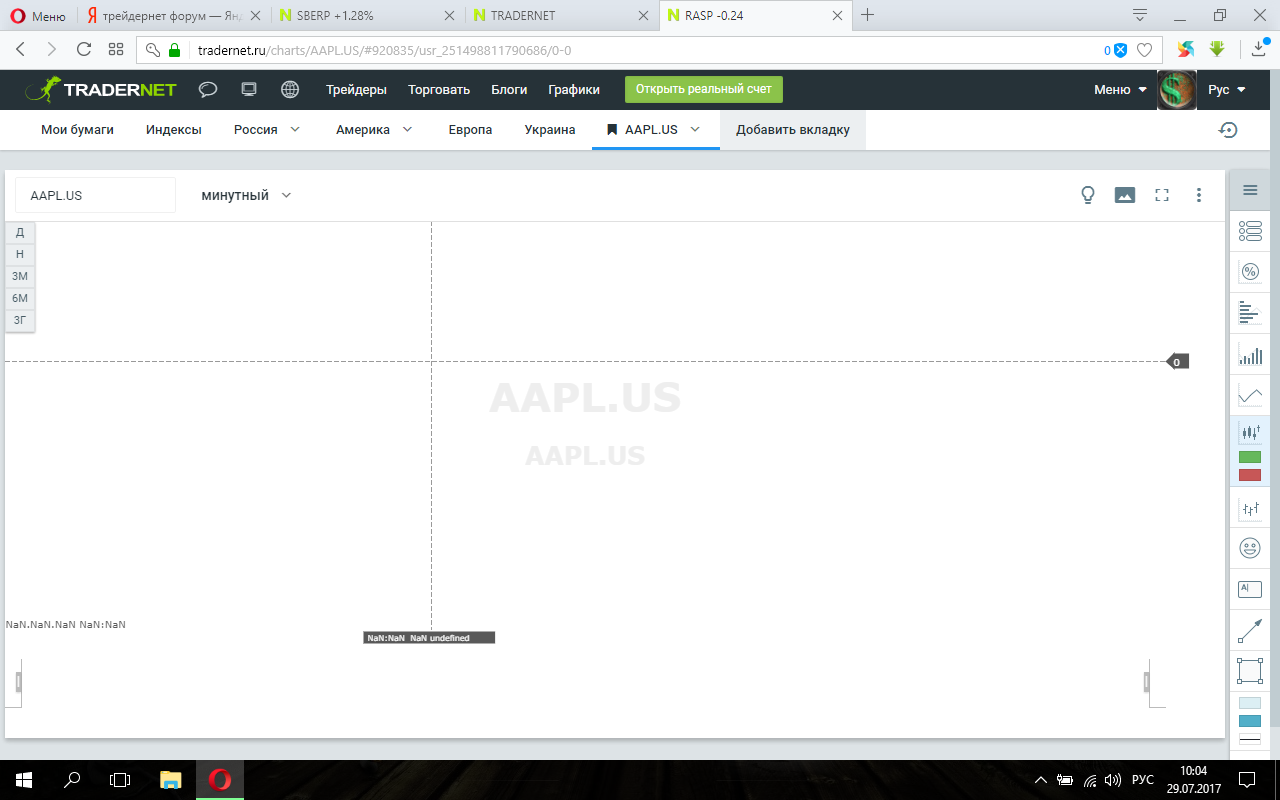
Task: Open the smiley emoji tool
Action: [1250, 548]
